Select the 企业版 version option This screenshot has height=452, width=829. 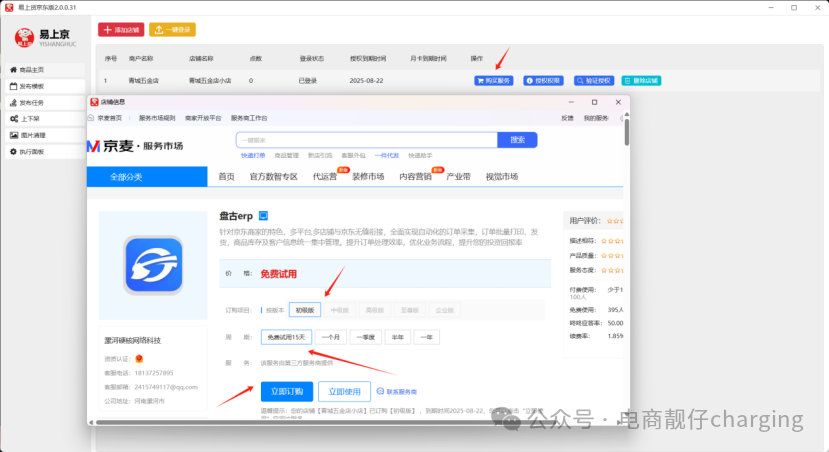click(445, 310)
